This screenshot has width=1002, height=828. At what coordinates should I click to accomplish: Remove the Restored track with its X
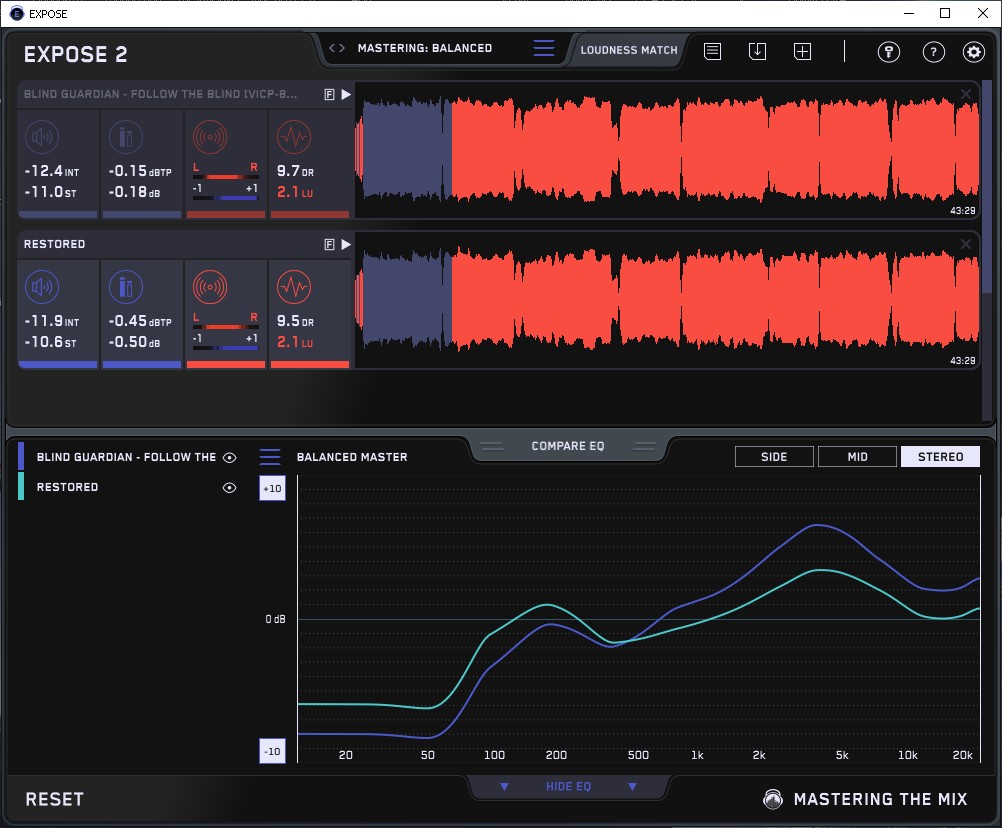(966, 244)
